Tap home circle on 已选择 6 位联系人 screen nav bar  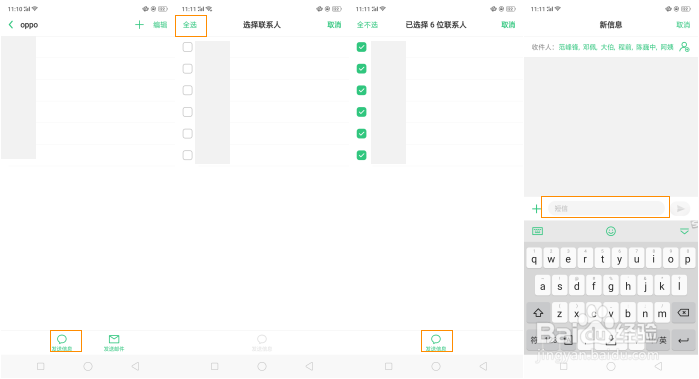coord(436,366)
